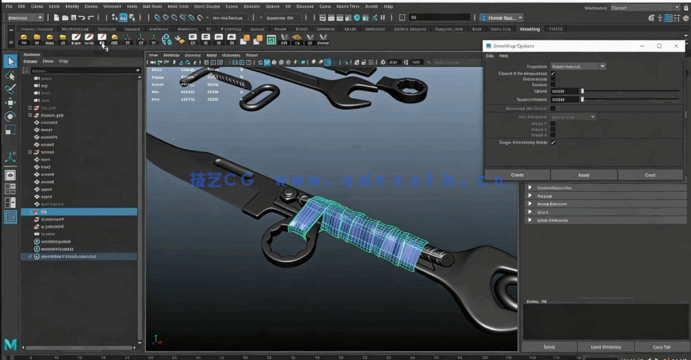This screenshot has height=360, width=691.
Task: Expand the first collapsed Attribute Editor section
Action: (x=530, y=188)
